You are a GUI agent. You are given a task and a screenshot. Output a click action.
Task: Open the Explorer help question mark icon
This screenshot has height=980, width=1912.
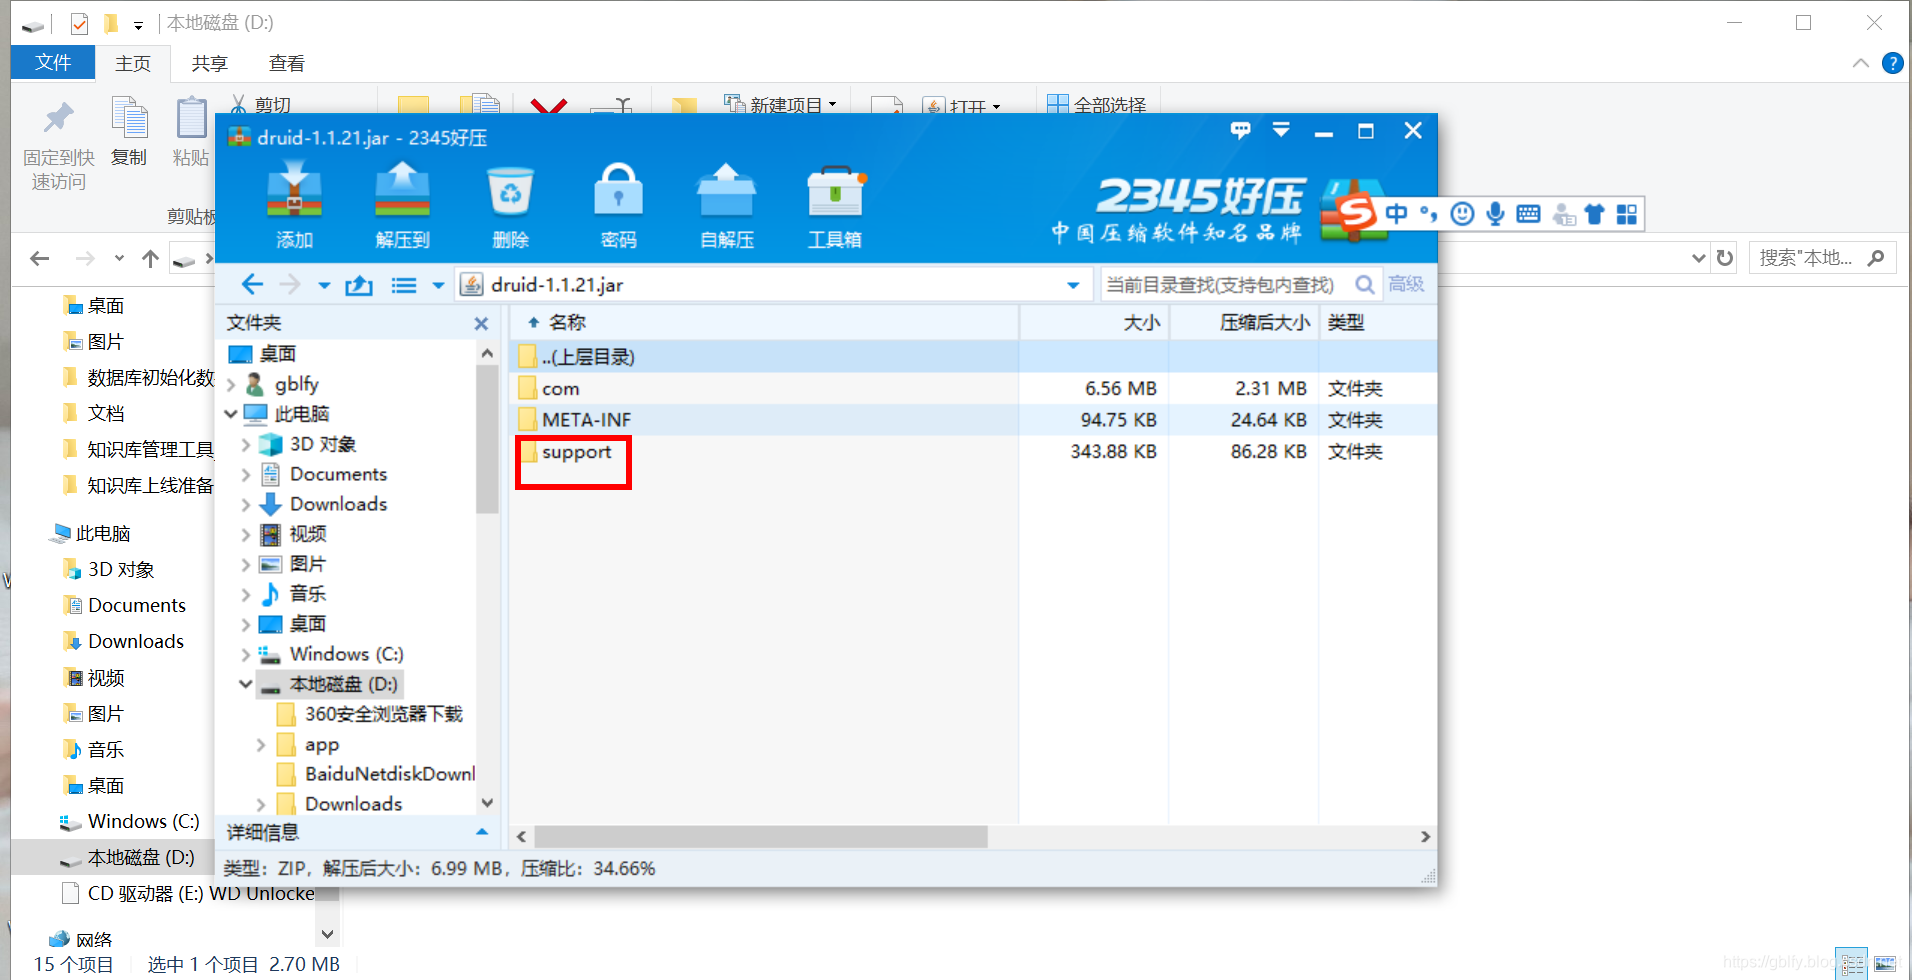click(1892, 63)
